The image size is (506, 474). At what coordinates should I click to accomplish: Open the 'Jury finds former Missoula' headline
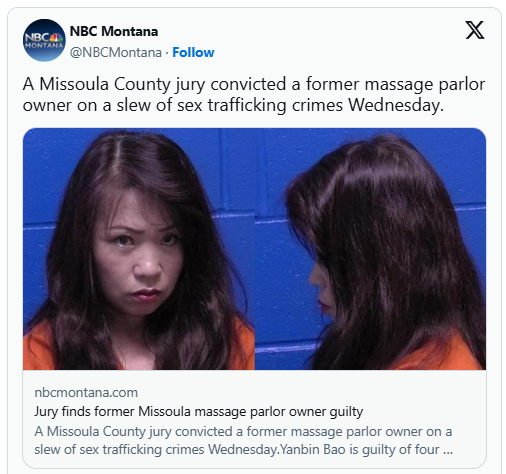(198, 412)
